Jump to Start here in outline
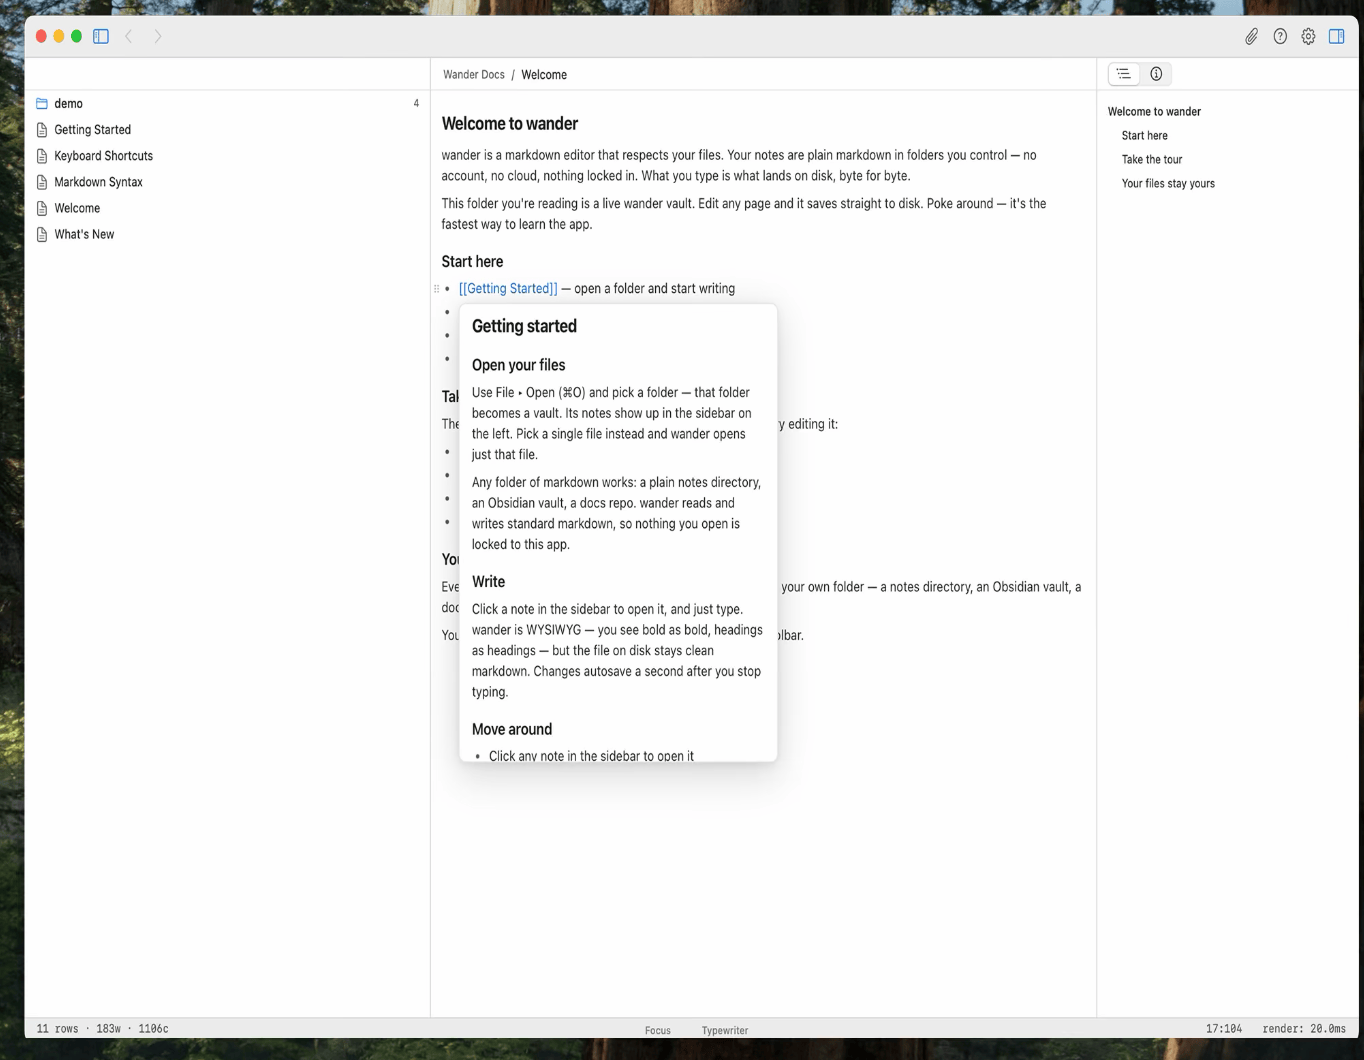 tap(1144, 136)
